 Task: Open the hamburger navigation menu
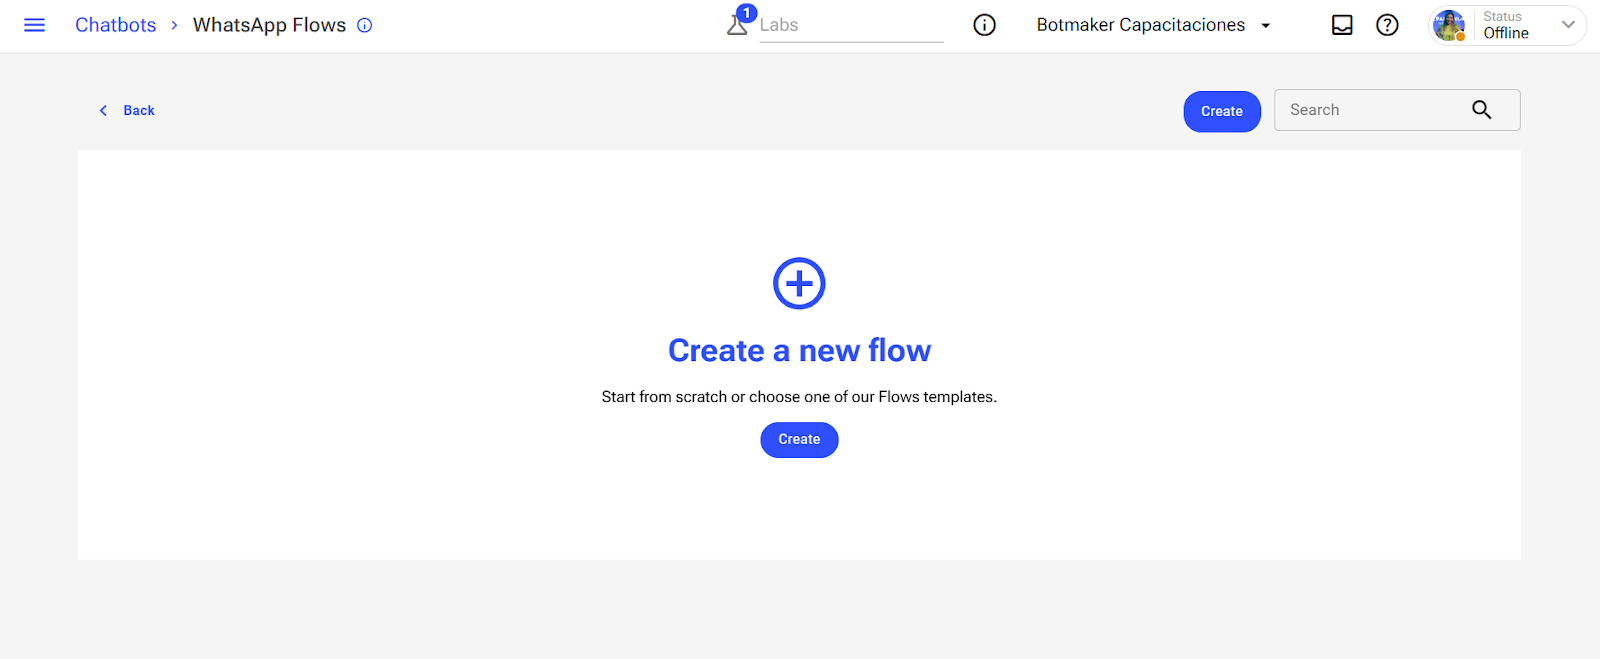tap(34, 25)
